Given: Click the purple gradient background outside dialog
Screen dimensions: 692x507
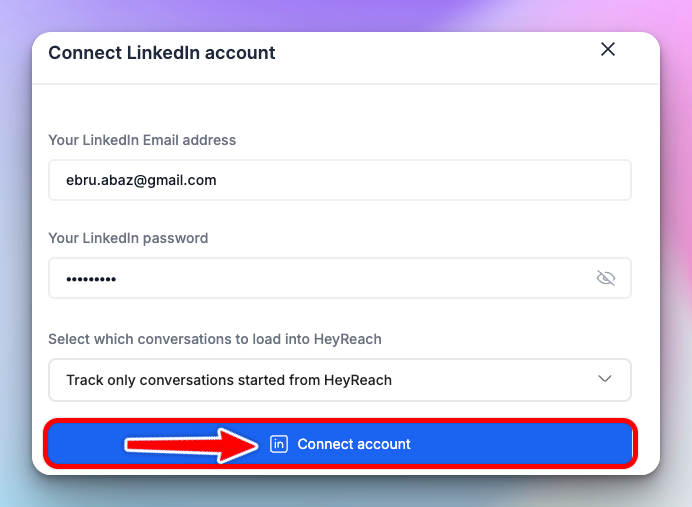Looking at the screenshot, I should tap(344, 13).
